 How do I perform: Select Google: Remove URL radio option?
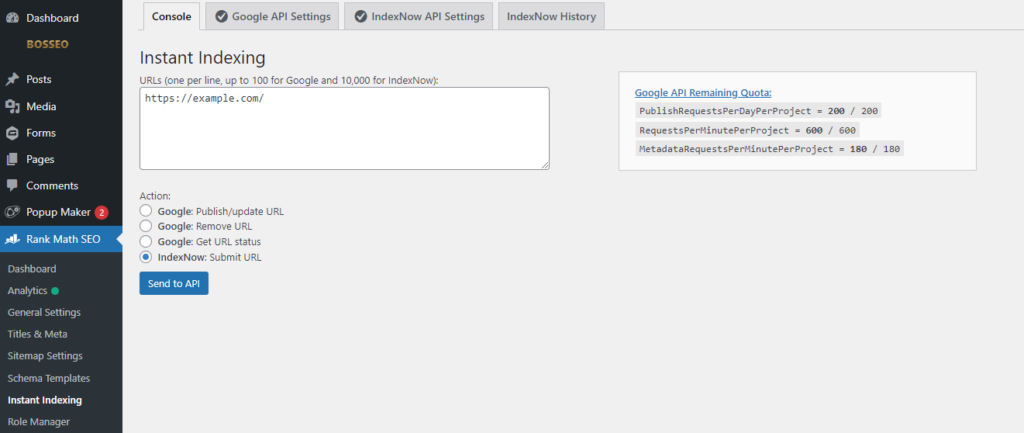[x=146, y=226]
